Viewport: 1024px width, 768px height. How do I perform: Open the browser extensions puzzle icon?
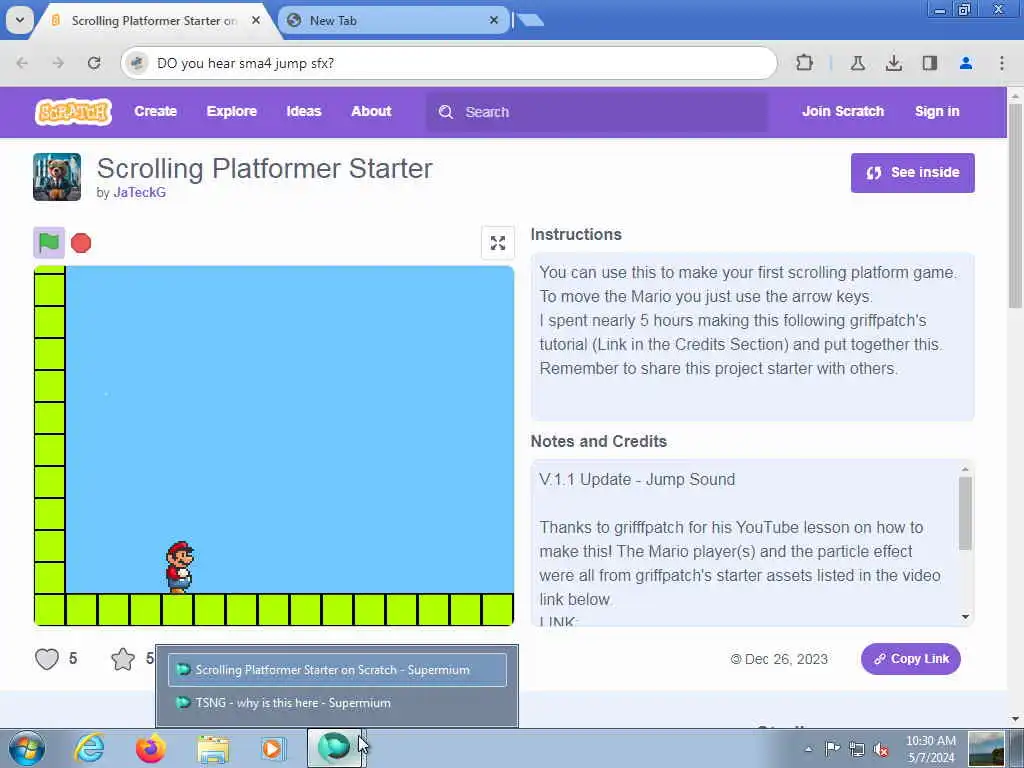tap(805, 63)
